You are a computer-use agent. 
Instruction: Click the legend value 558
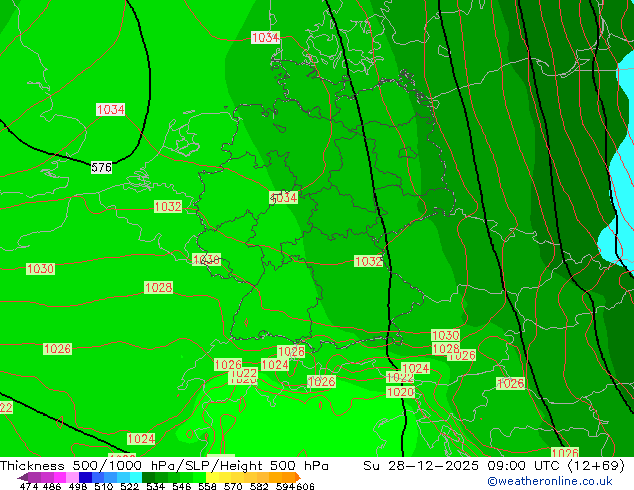coord(207,486)
